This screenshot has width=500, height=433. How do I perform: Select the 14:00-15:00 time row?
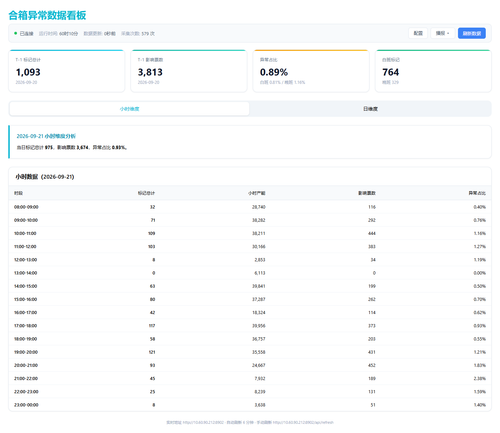pos(250,286)
